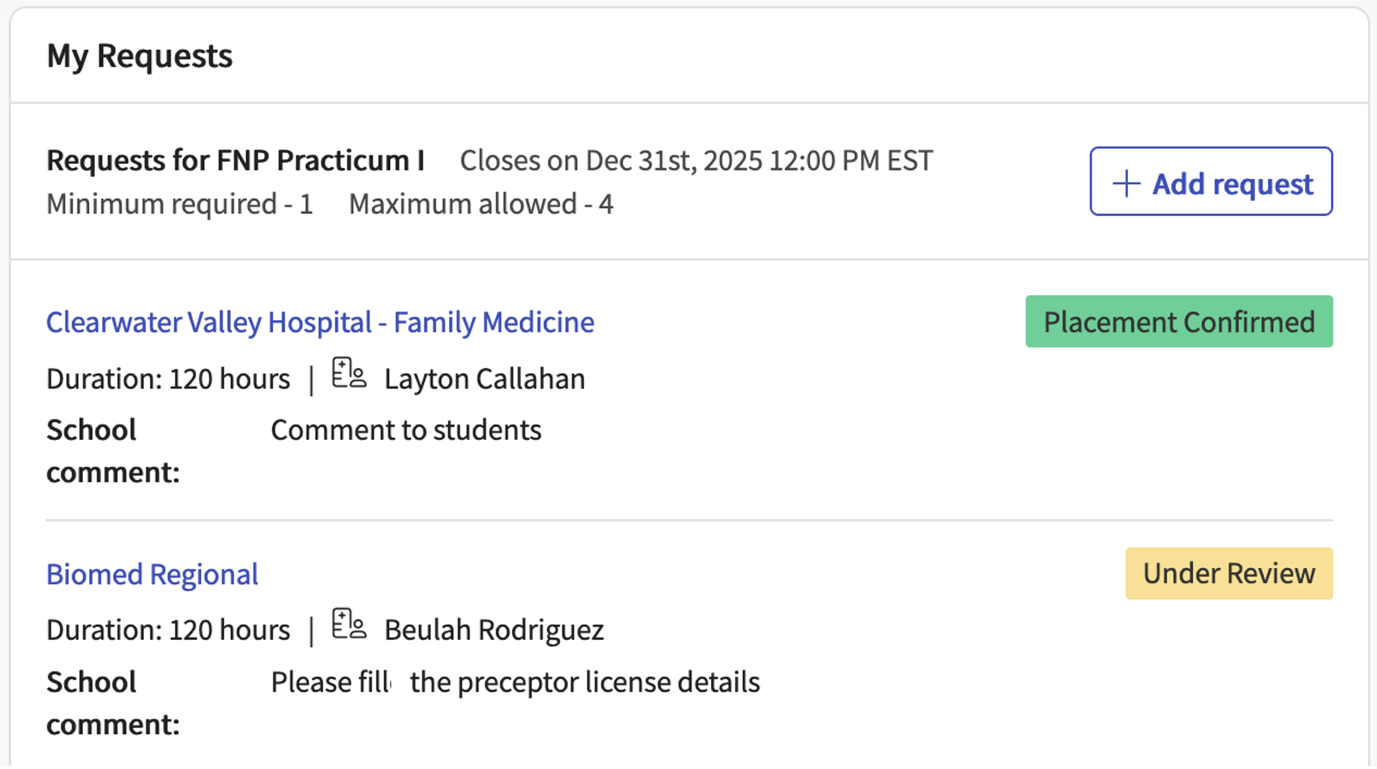The width and height of the screenshot is (1377, 769).
Task: Select the Beulah Rodriguez preceptor name
Action: (x=494, y=630)
